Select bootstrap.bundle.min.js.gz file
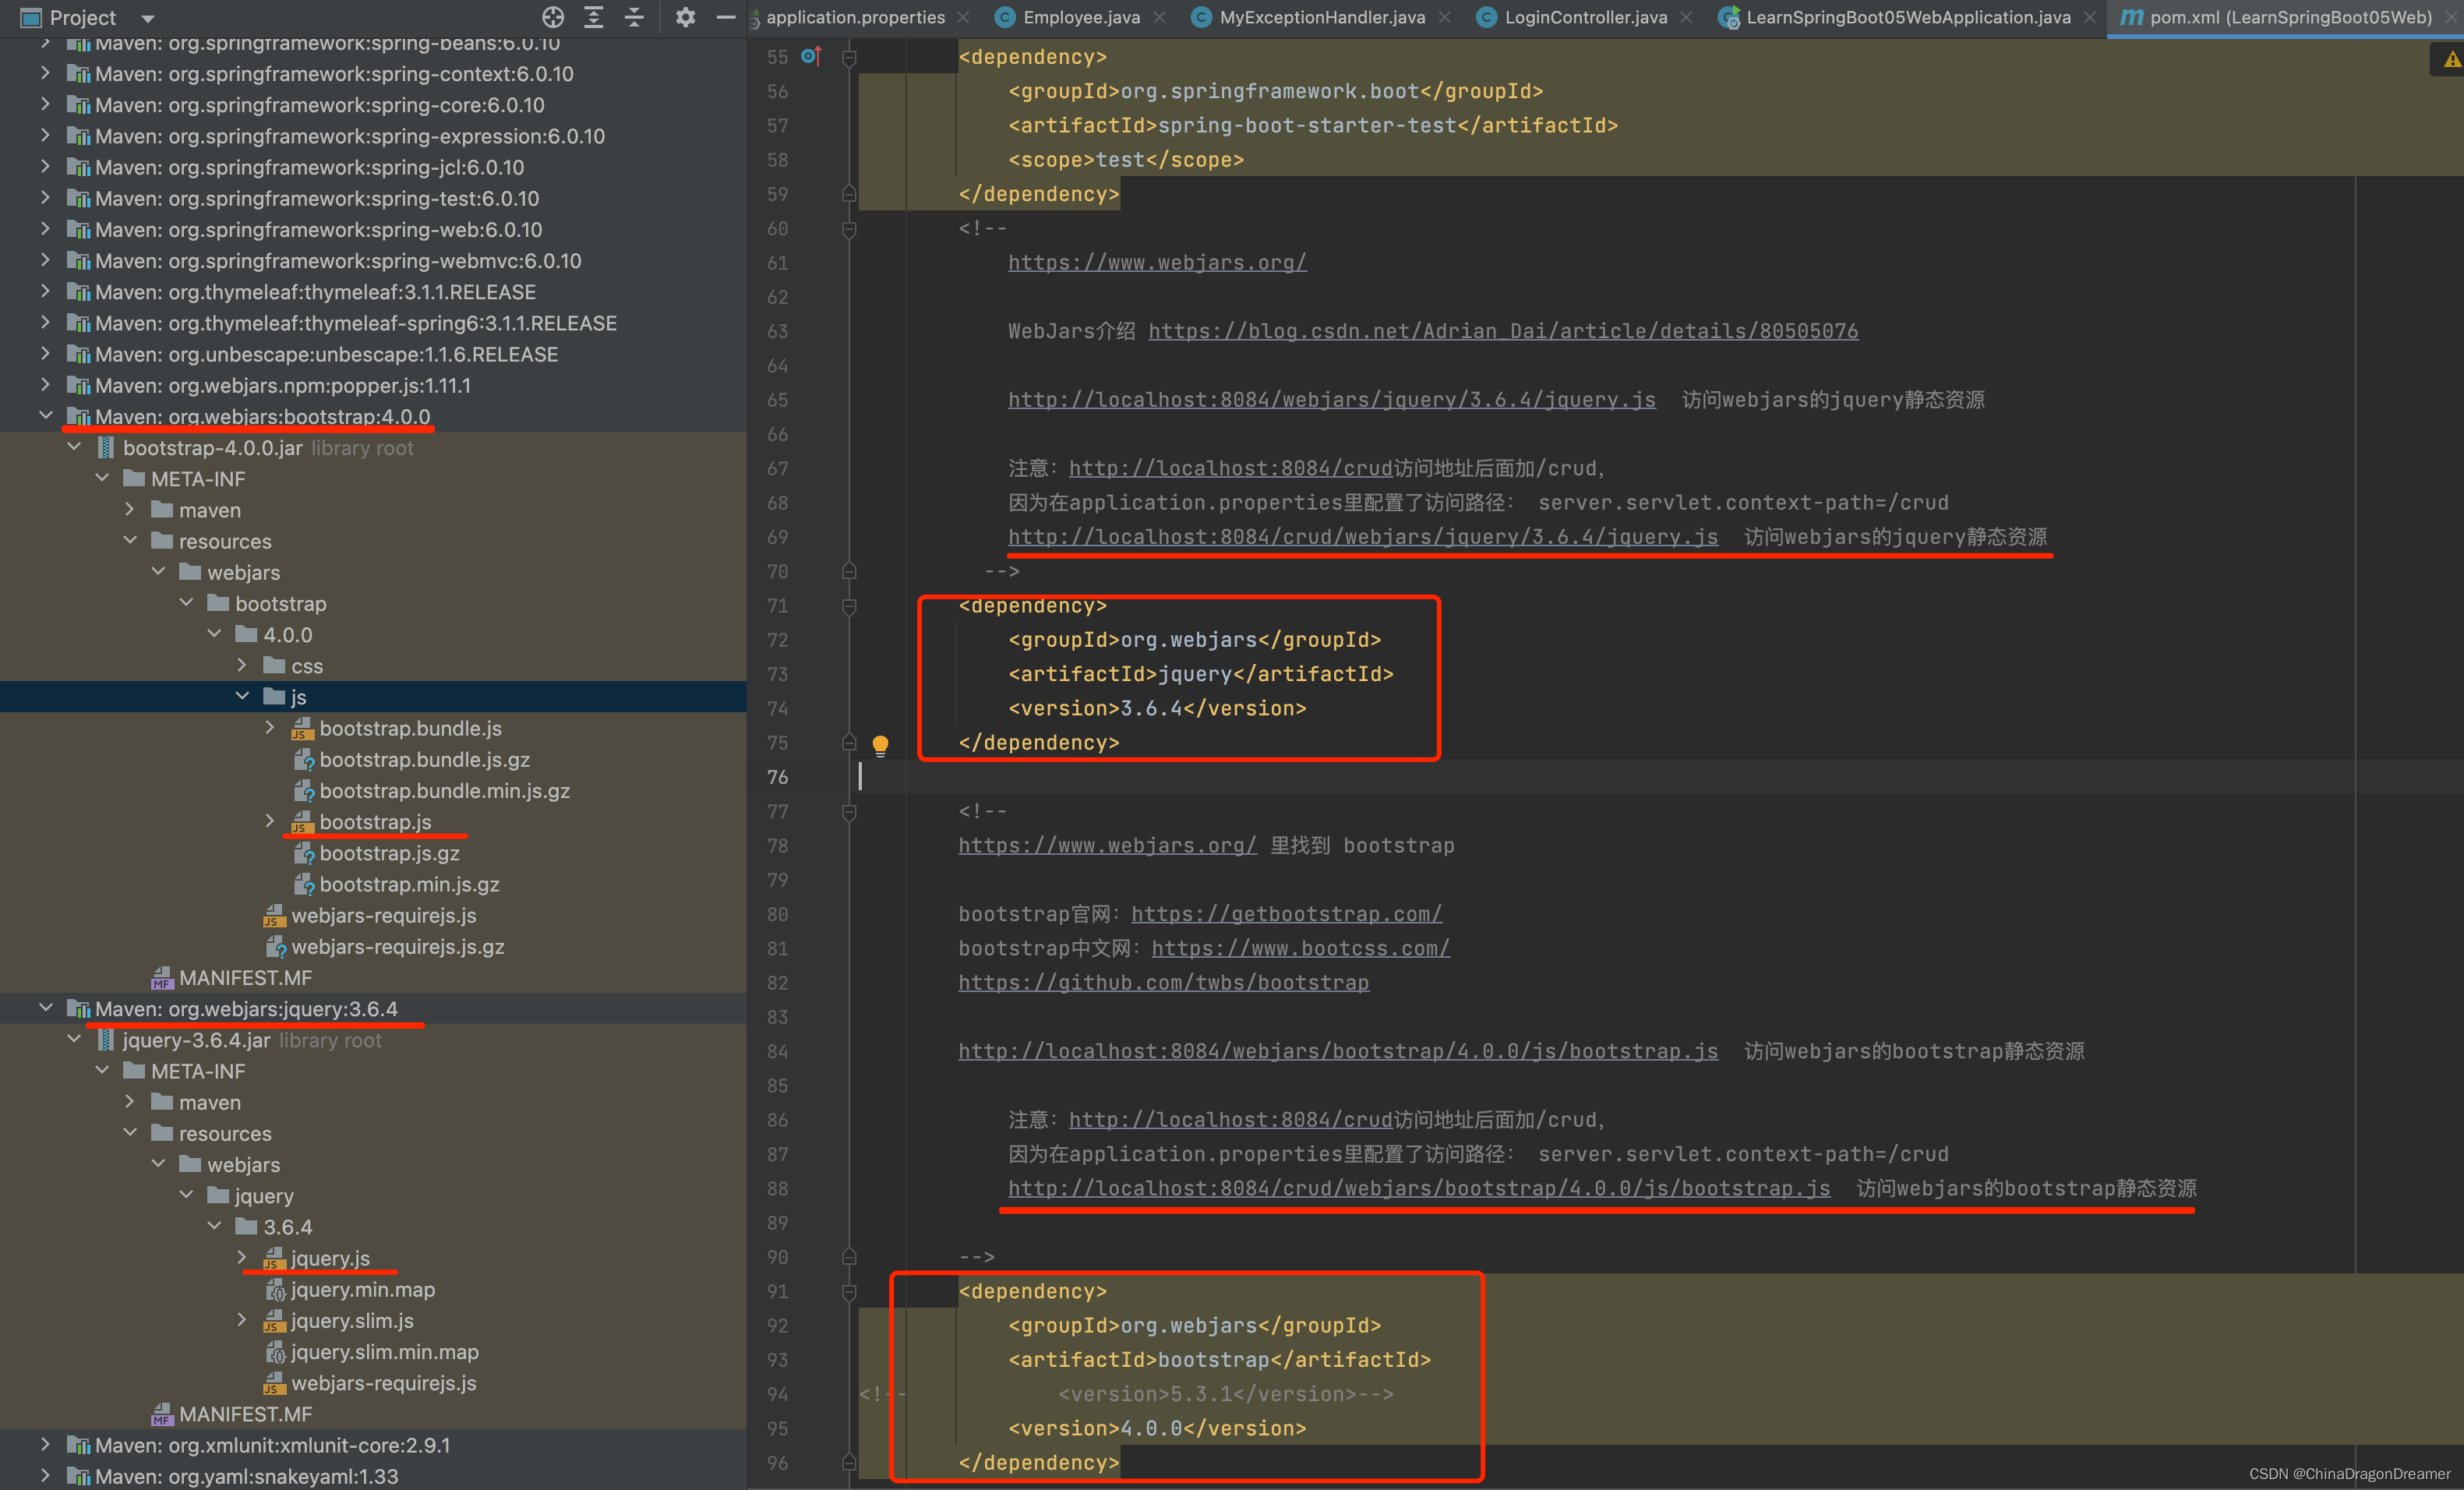 tap(444, 791)
